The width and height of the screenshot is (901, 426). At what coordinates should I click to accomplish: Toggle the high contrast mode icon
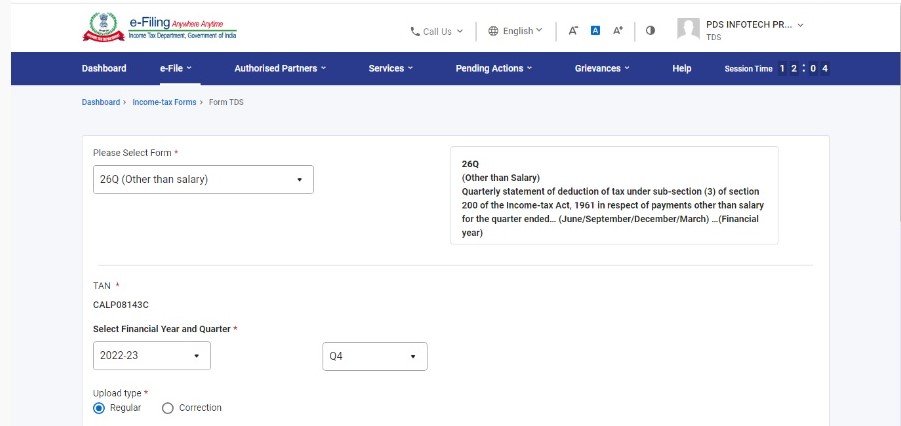pos(650,31)
